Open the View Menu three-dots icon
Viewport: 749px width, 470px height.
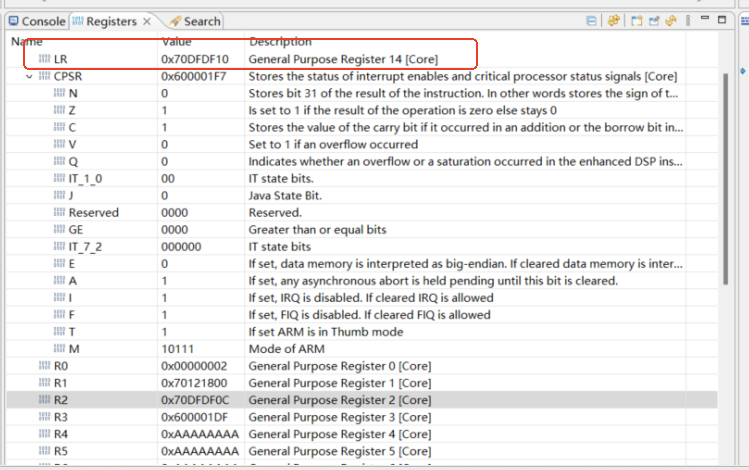[688, 21]
